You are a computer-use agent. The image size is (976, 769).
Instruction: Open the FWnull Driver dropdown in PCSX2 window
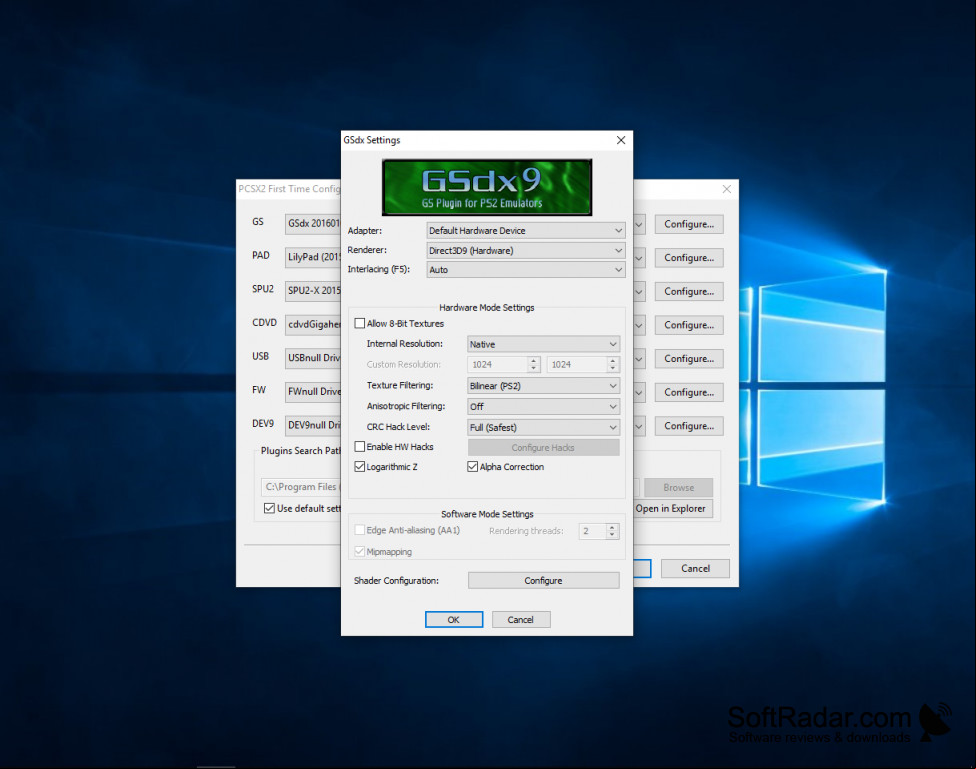(x=639, y=392)
